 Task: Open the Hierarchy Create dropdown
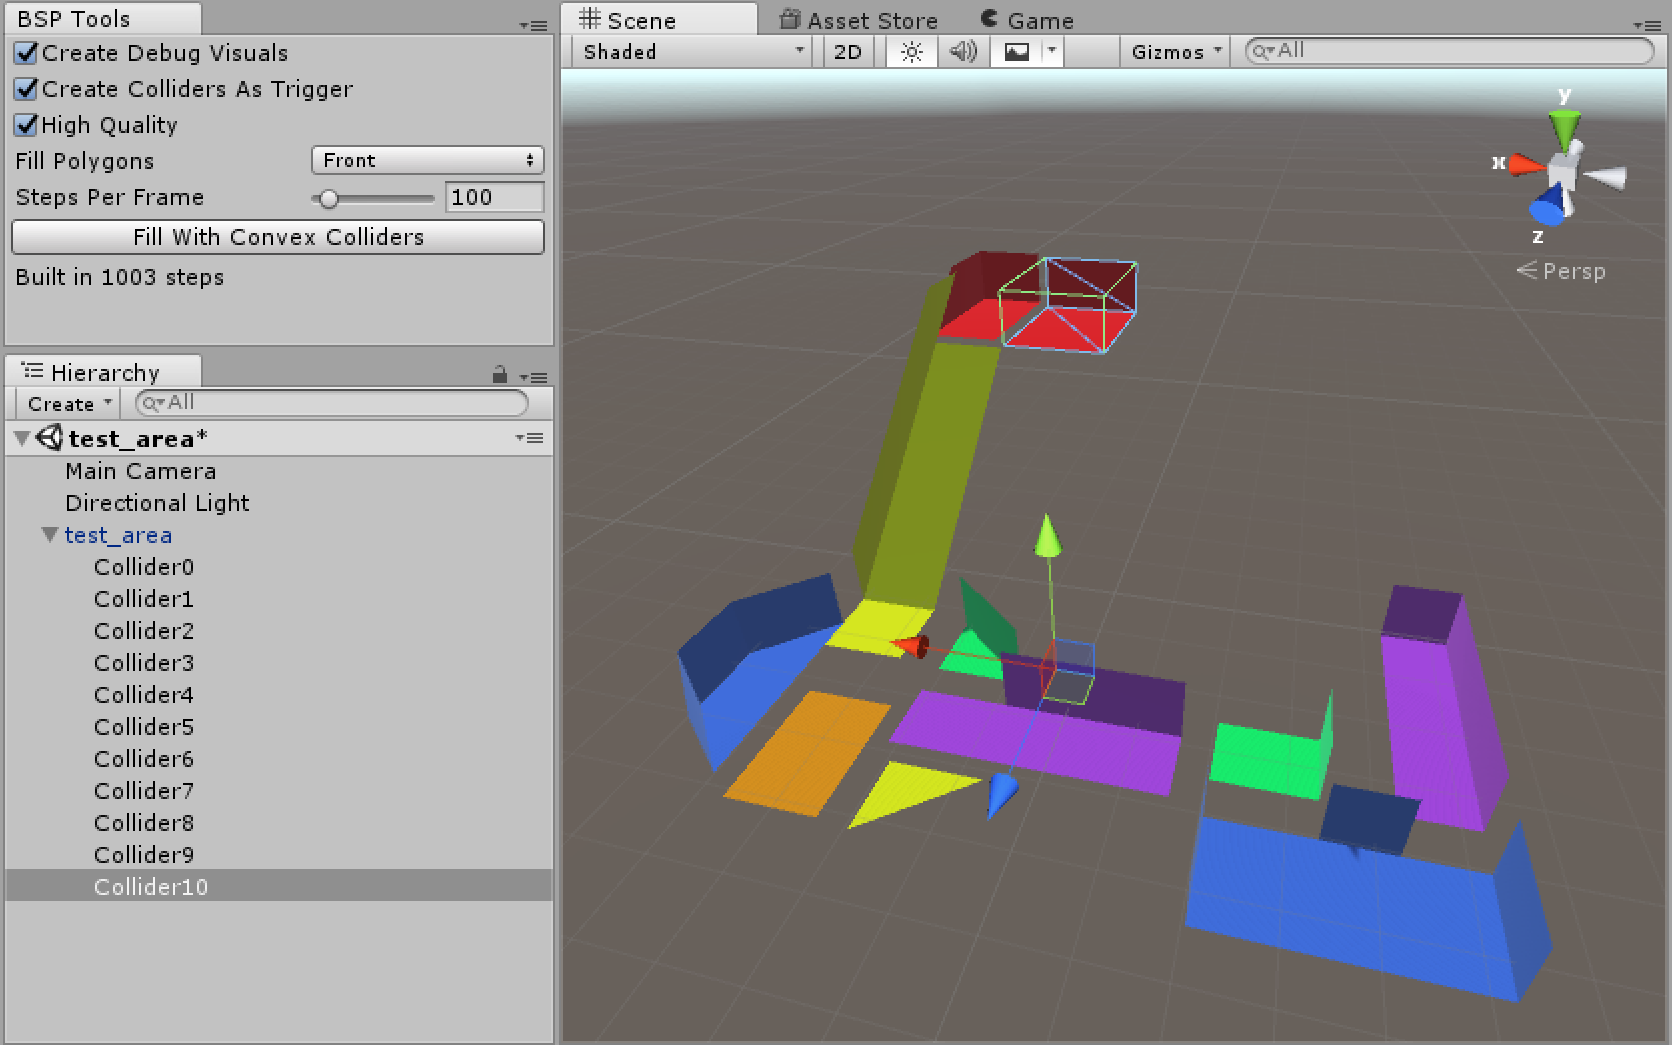tap(68, 404)
